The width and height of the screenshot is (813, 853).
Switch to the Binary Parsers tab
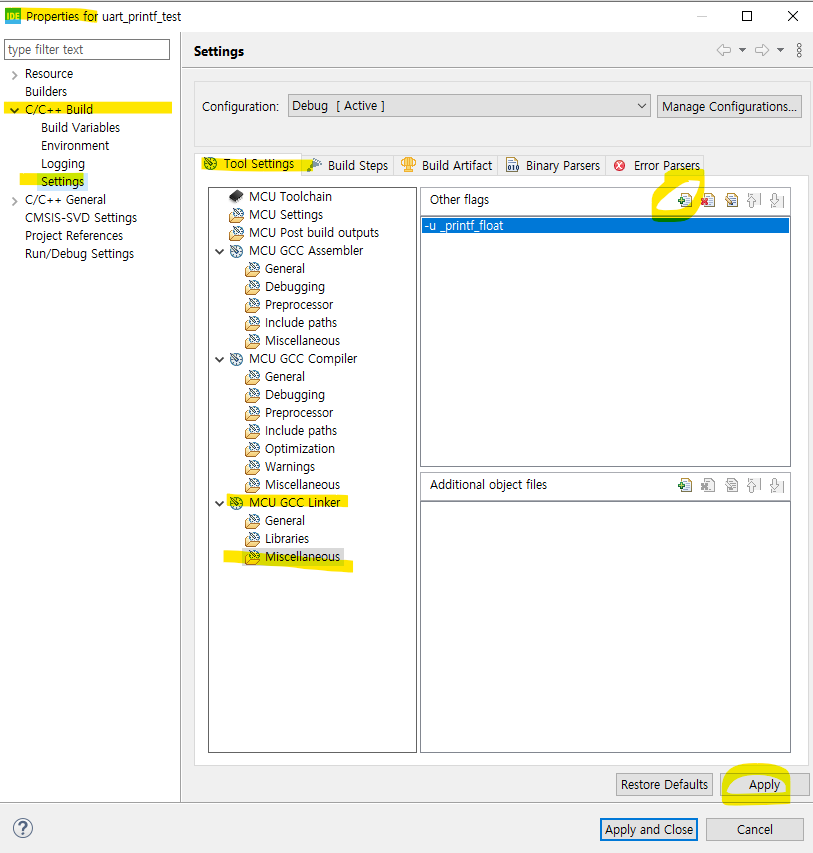[553, 165]
